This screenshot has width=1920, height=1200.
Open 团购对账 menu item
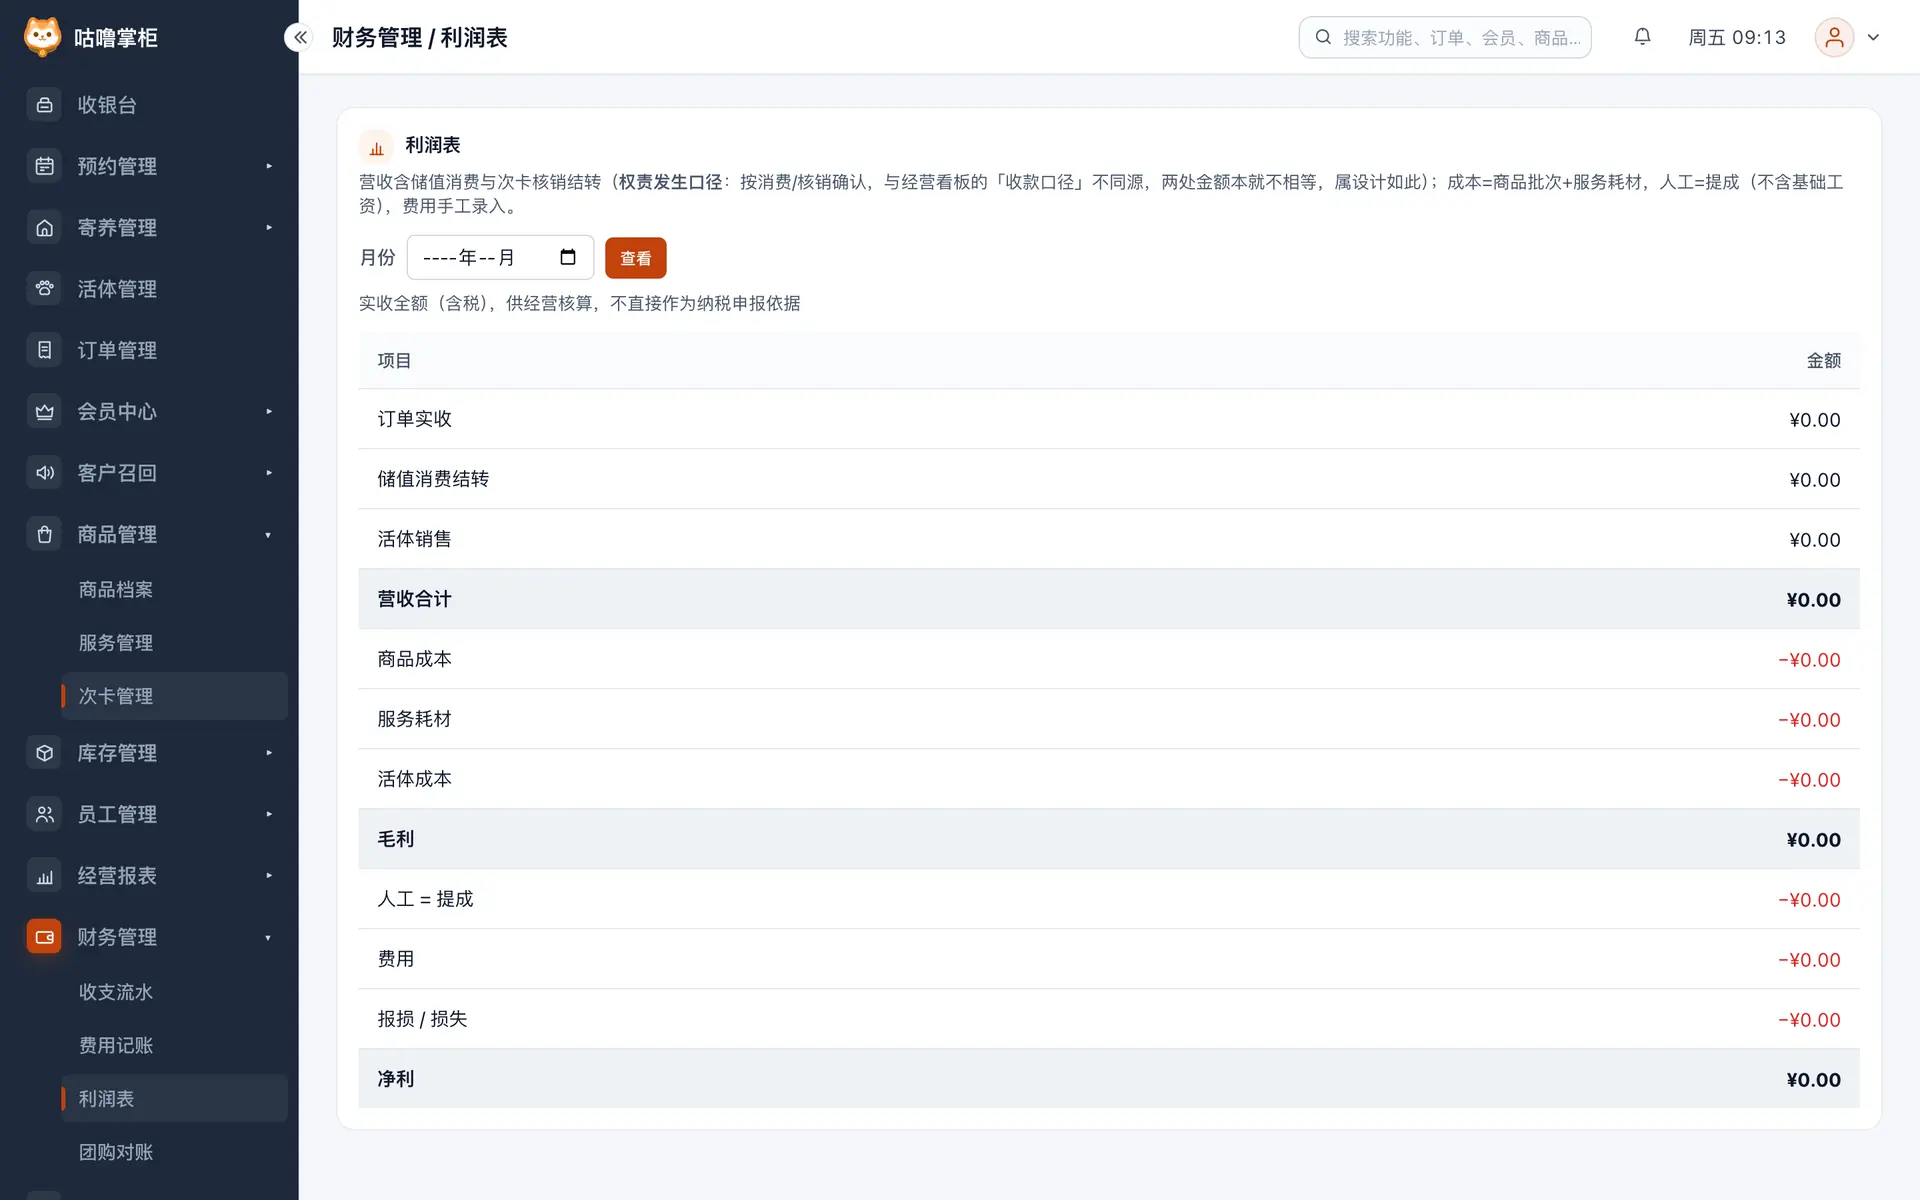(x=174, y=1152)
